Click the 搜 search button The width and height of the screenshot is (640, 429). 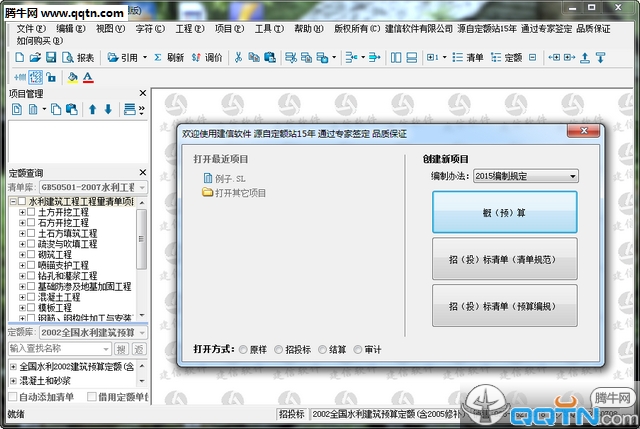coord(121,349)
